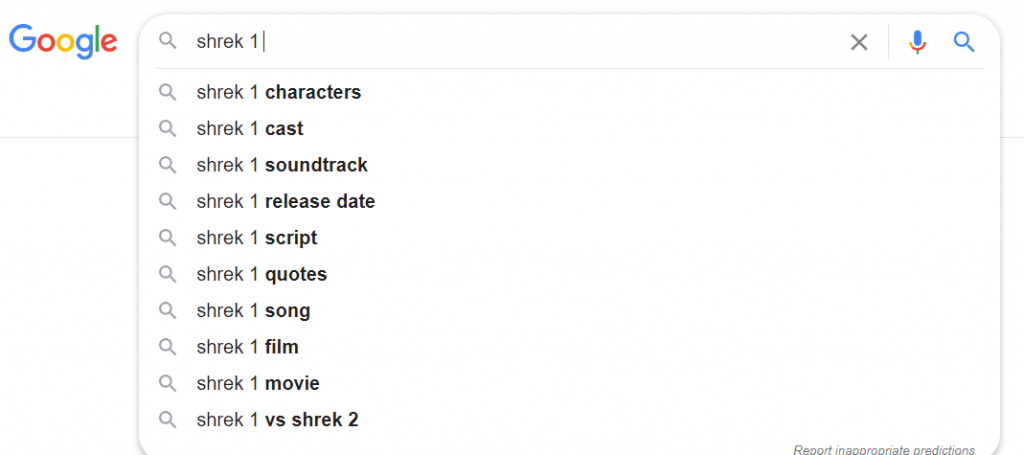Select 'shrek 1 song' from suggestions

[x=569, y=310]
